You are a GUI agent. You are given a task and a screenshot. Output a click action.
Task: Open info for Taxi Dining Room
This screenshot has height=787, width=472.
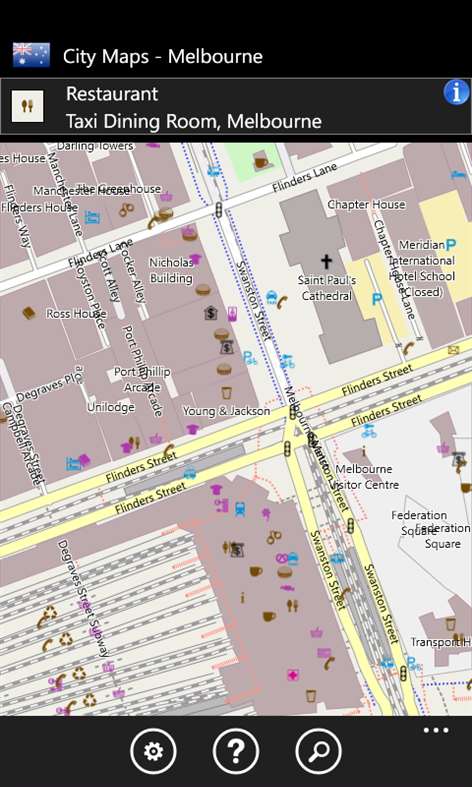(456, 92)
